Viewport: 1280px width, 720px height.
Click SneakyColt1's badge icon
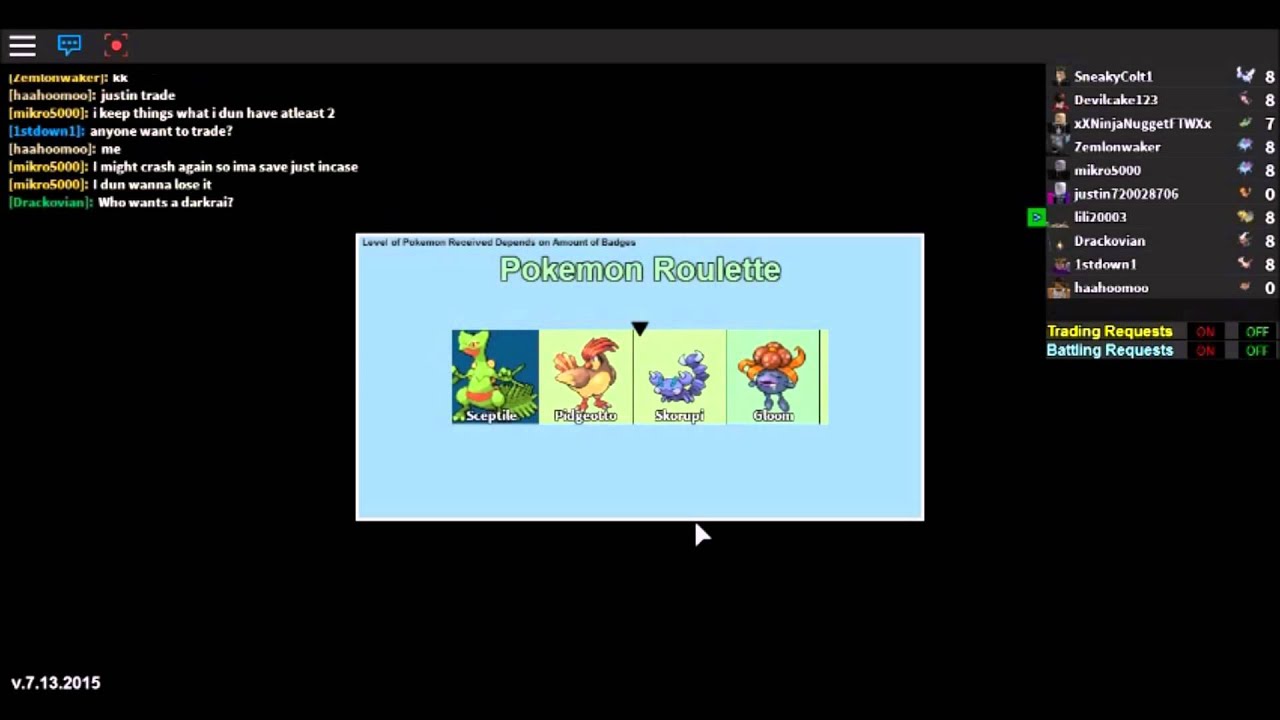point(1245,75)
